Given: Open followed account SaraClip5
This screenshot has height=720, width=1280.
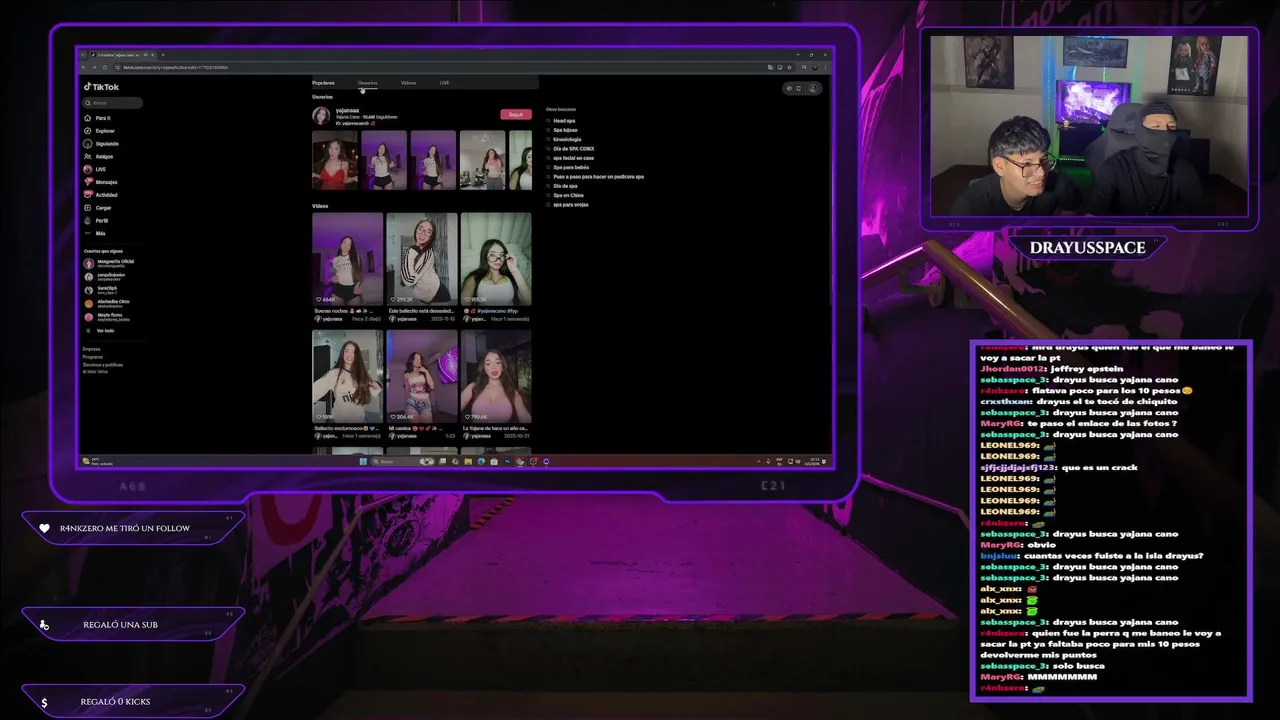Looking at the screenshot, I should [101, 289].
